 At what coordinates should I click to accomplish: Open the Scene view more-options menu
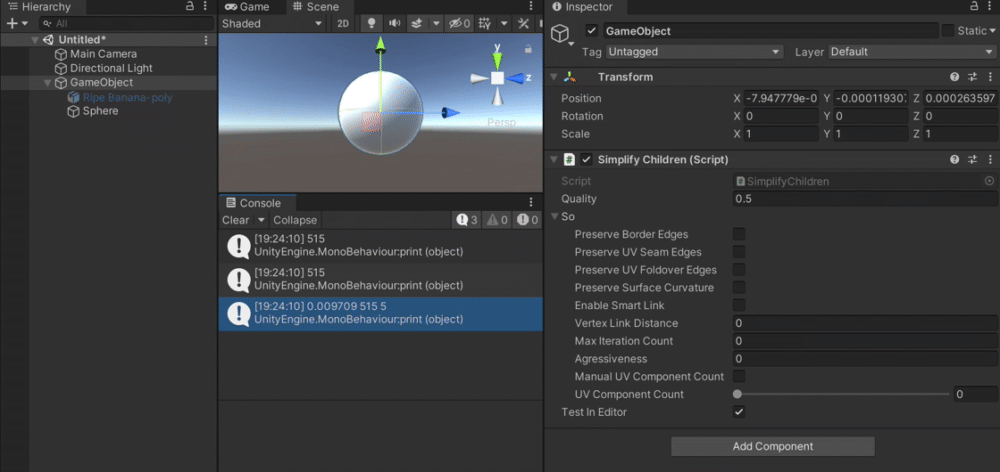tap(531, 6)
